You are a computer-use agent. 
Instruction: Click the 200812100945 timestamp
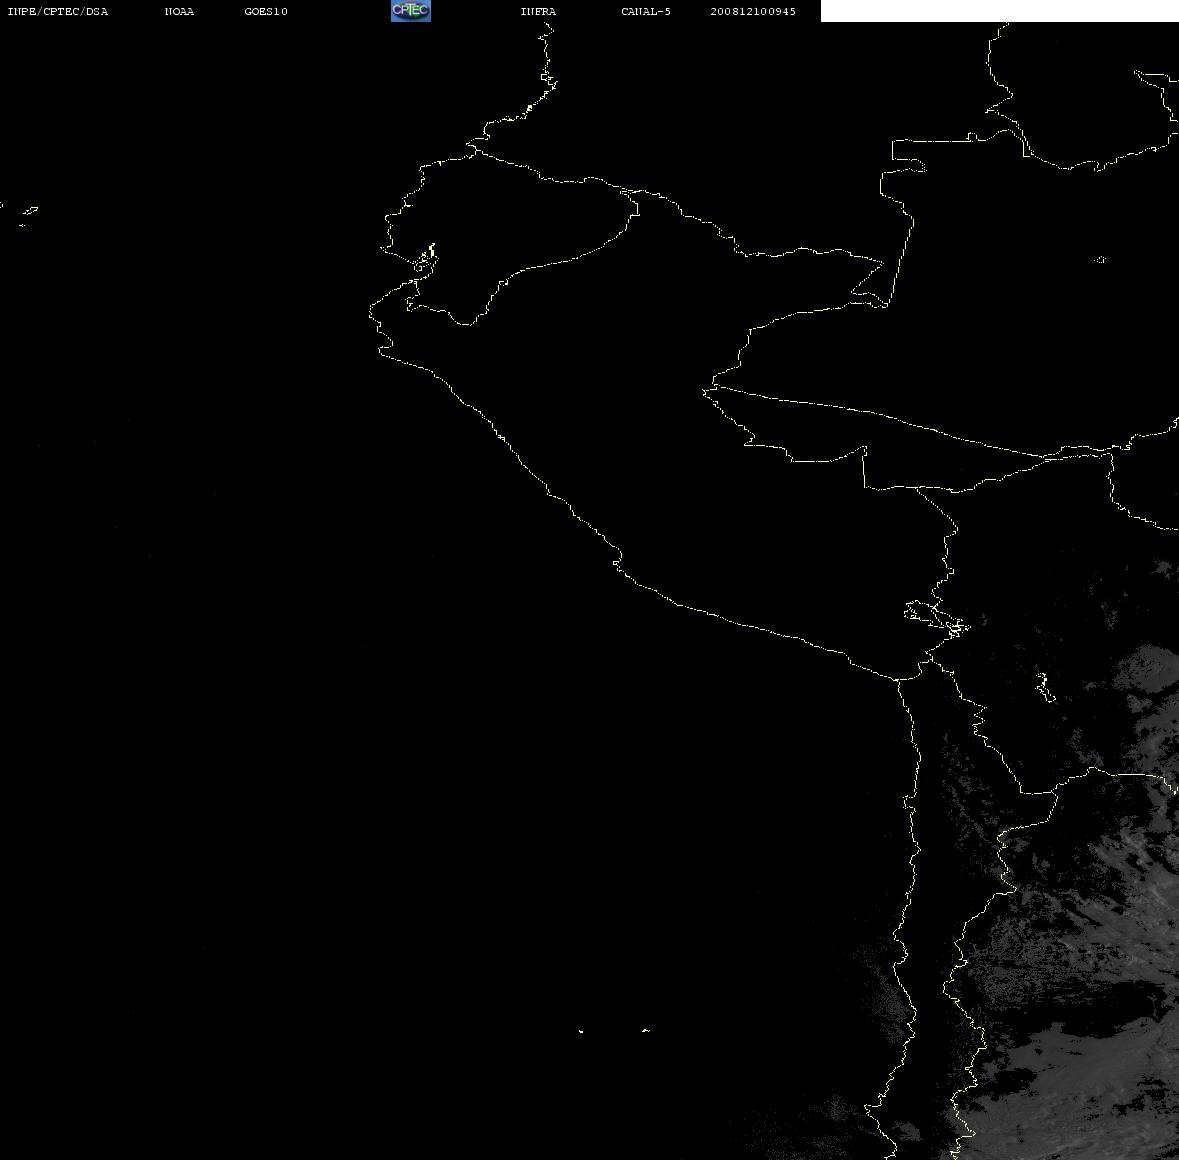tap(753, 11)
